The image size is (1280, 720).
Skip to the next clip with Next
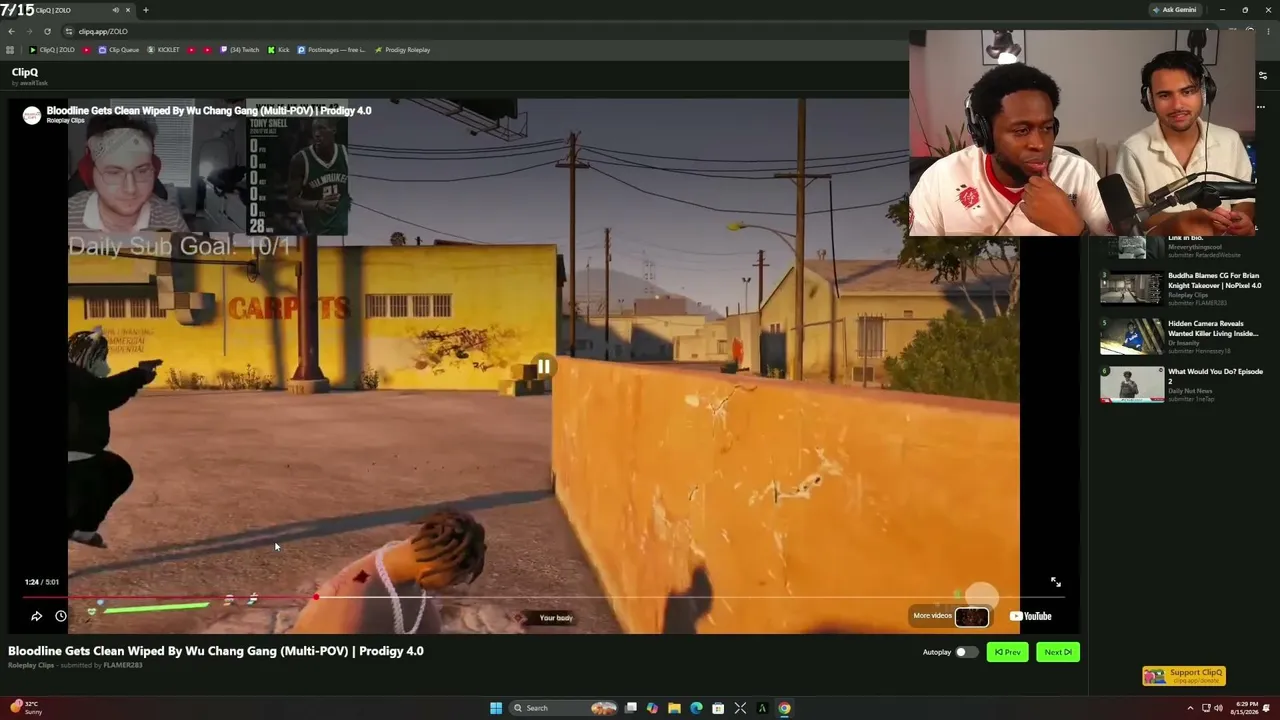tap(1058, 652)
